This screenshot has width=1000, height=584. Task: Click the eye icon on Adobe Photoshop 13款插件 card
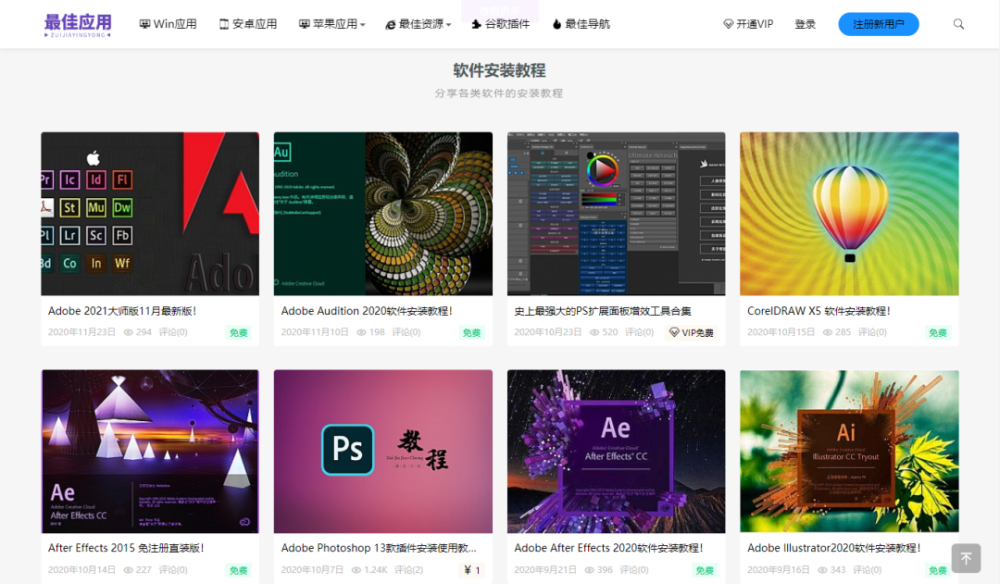(x=357, y=570)
